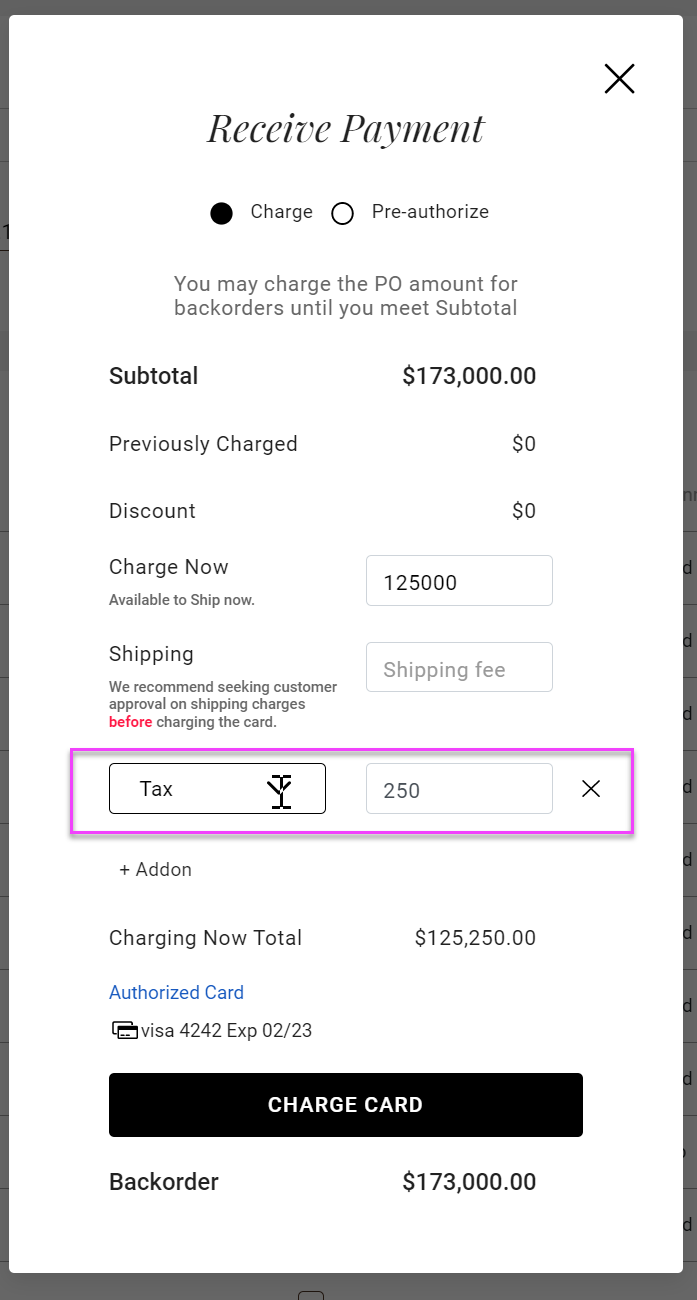Click the Subtotal $173,000.00 amount
This screenshot has height=1300, width=697.
[x=469, y=377]
